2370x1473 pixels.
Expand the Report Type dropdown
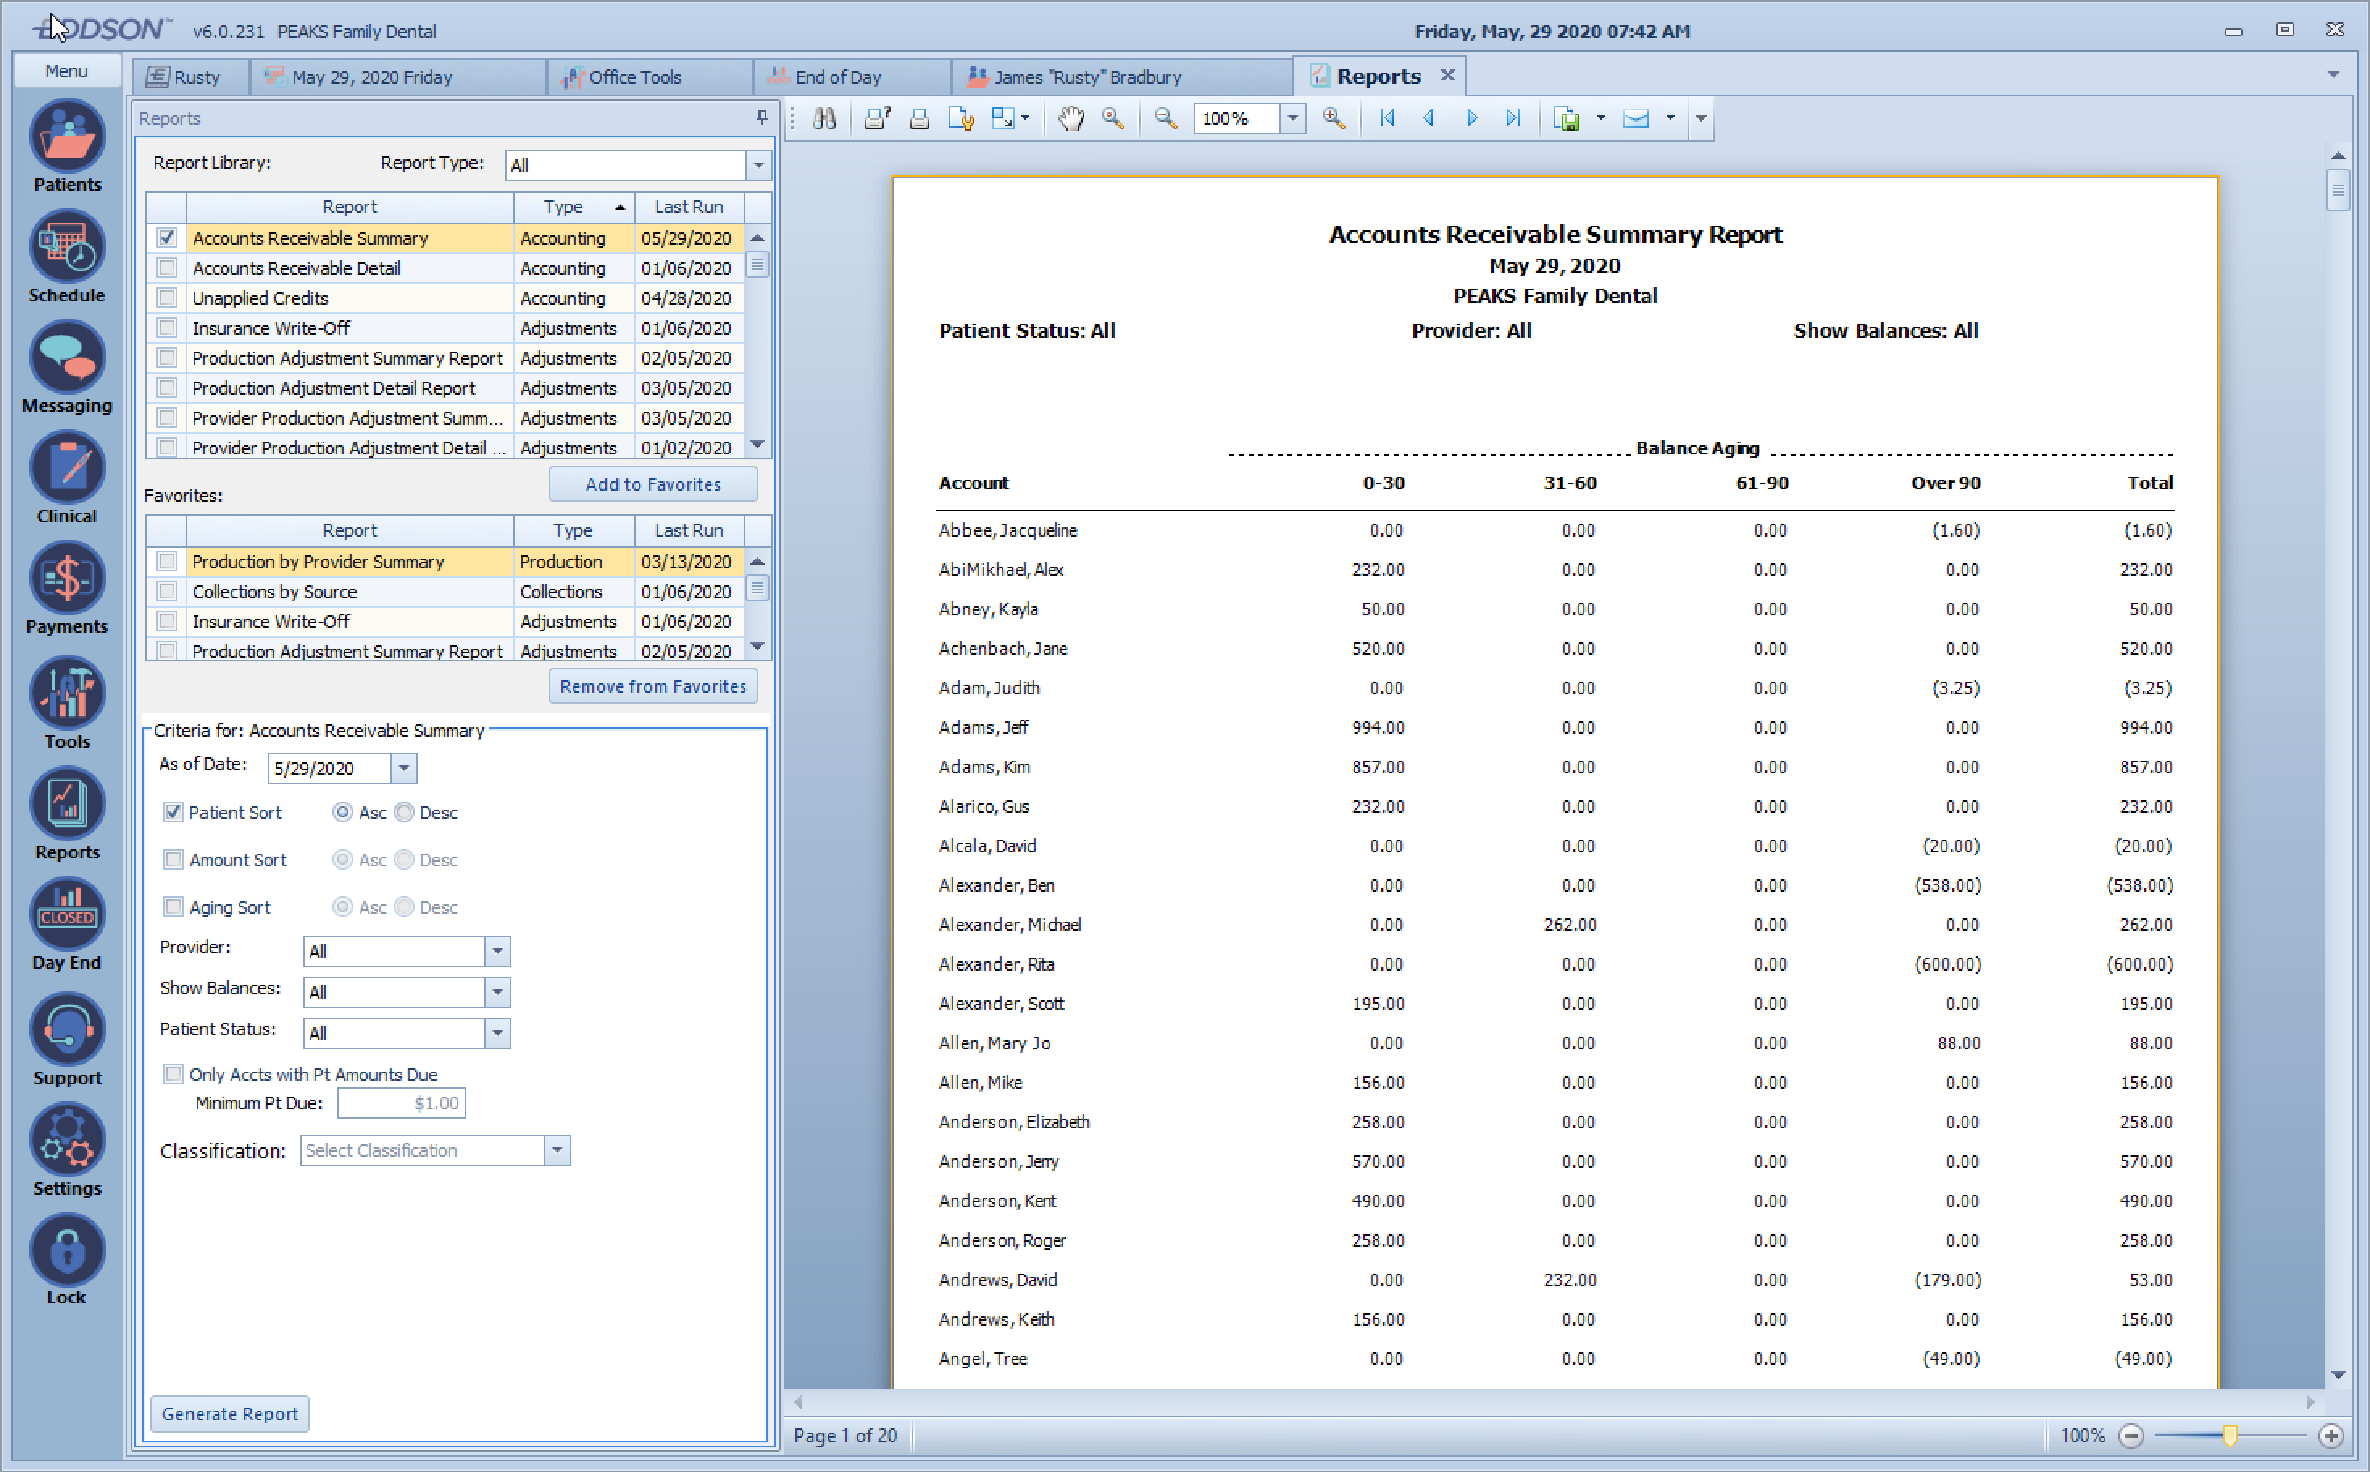tap(759, 165)
